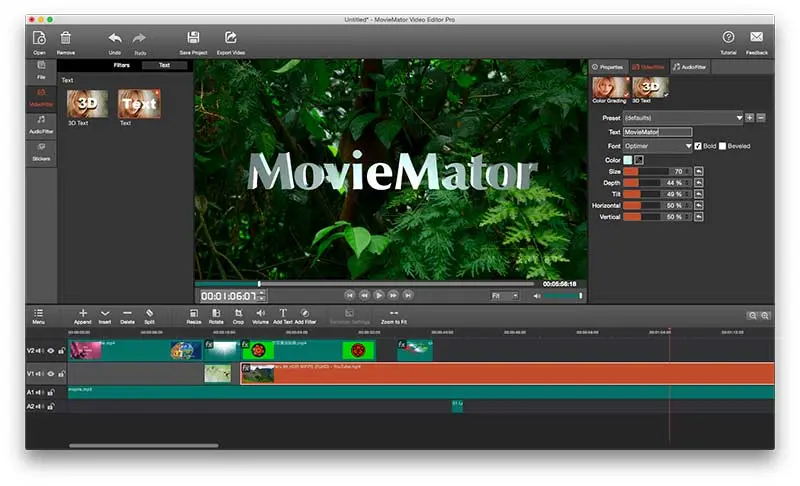
Task: Click the timeline Delete minus icon
Action: tap(128, 313)
